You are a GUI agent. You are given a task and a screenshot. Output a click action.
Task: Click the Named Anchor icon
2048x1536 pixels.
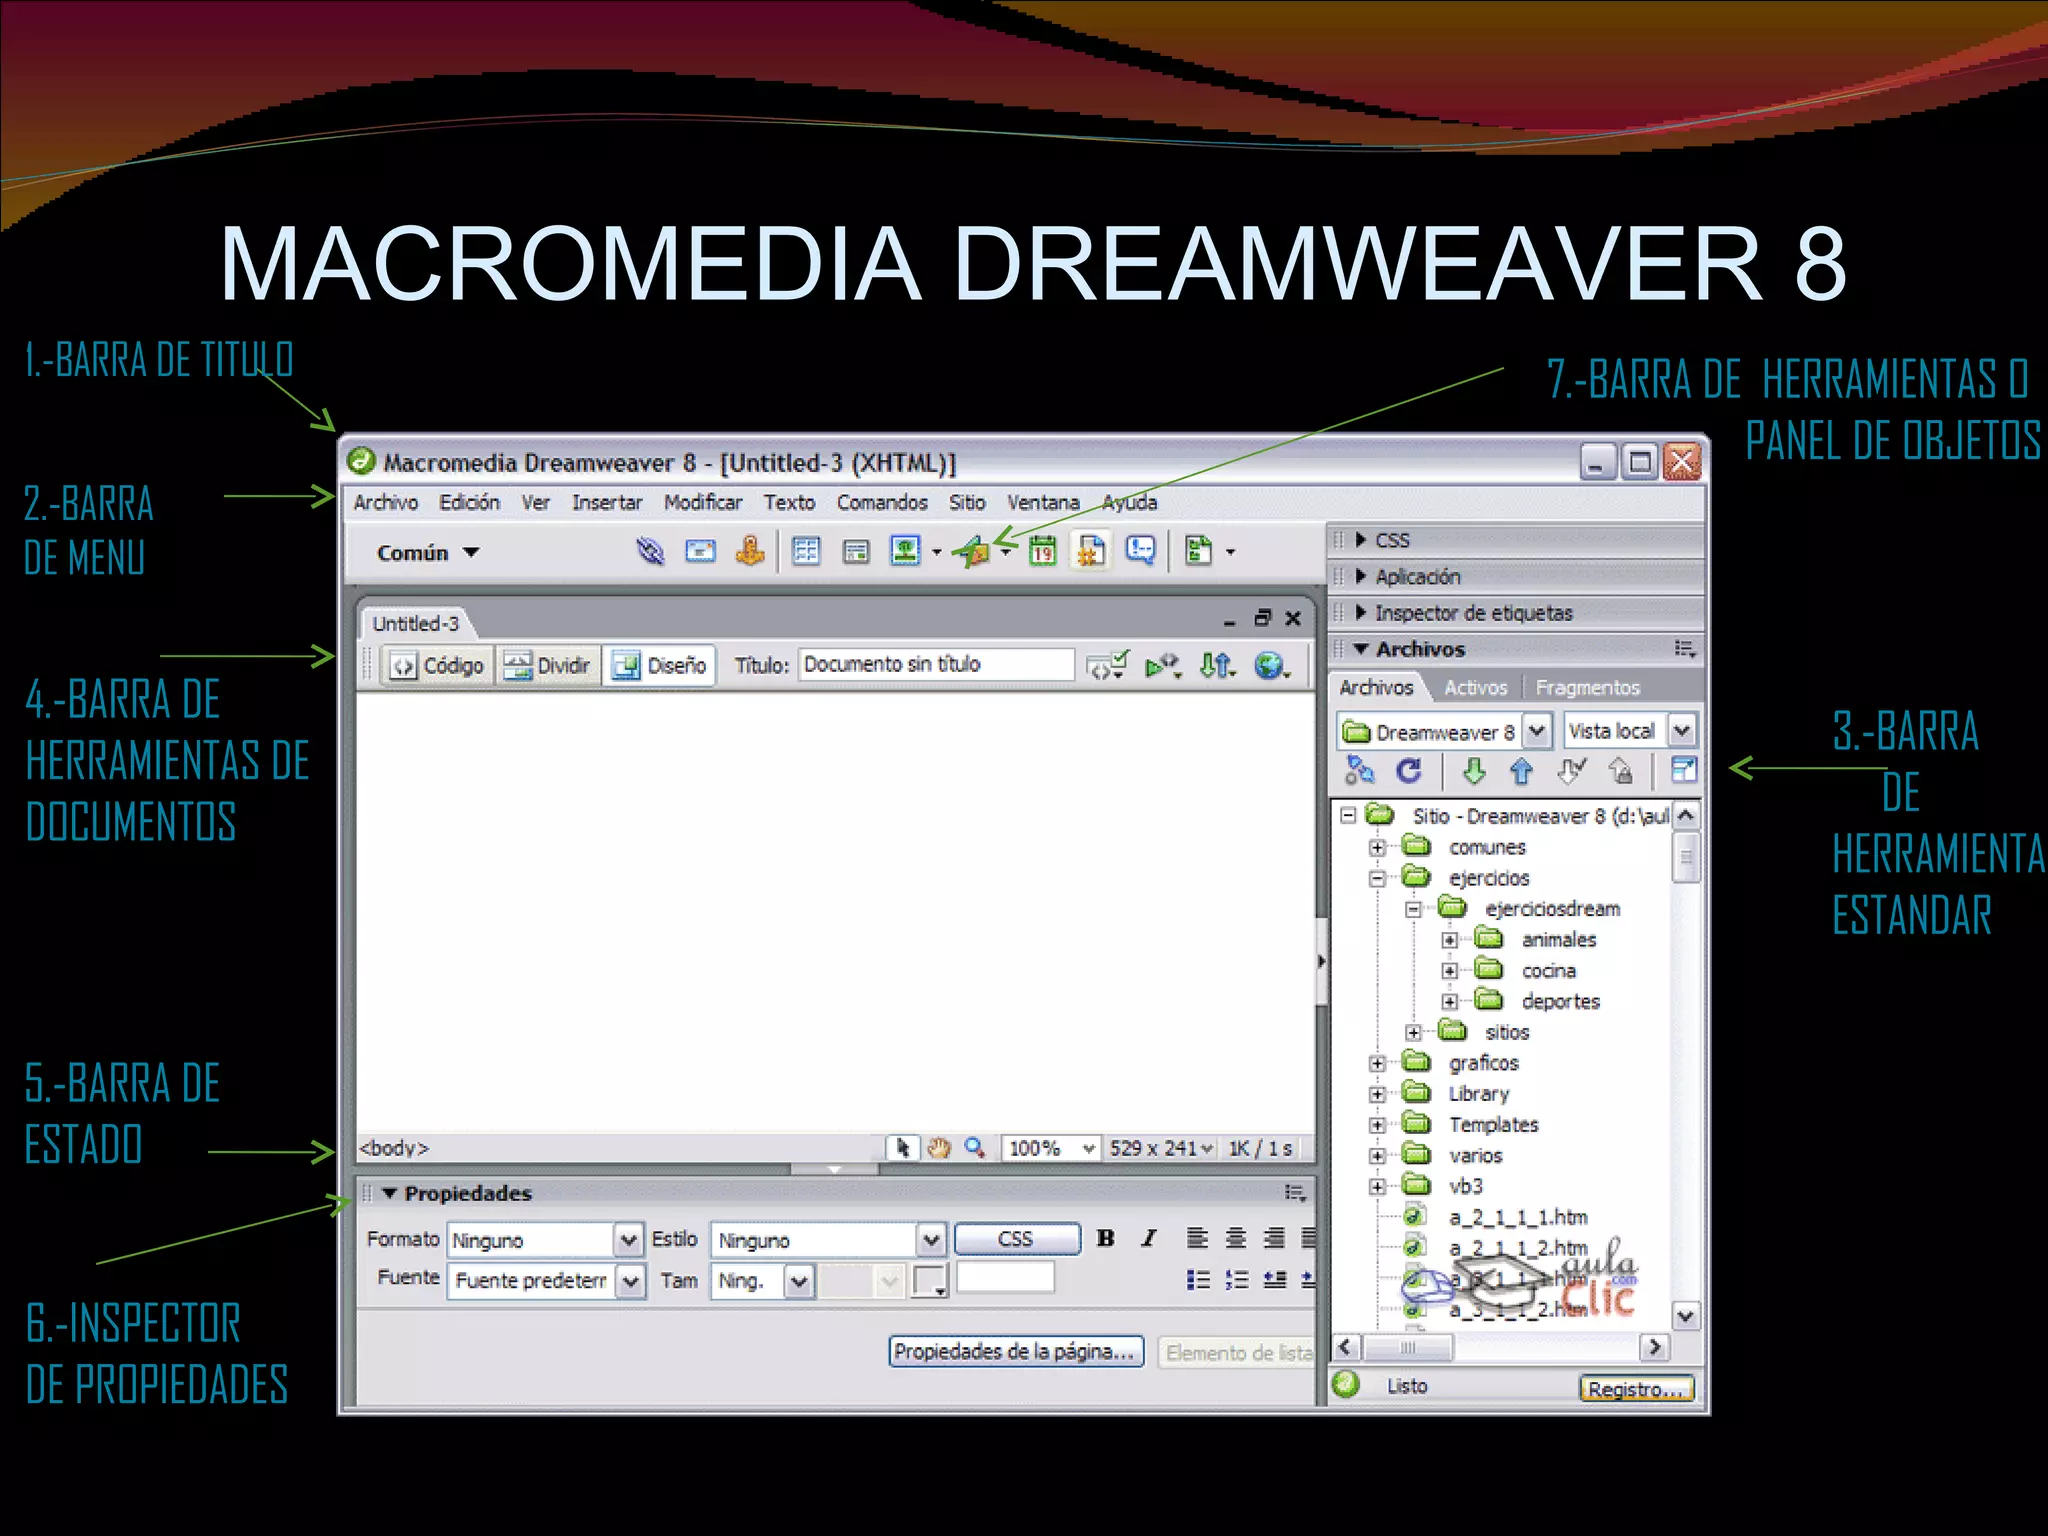(x=750, y=551)
